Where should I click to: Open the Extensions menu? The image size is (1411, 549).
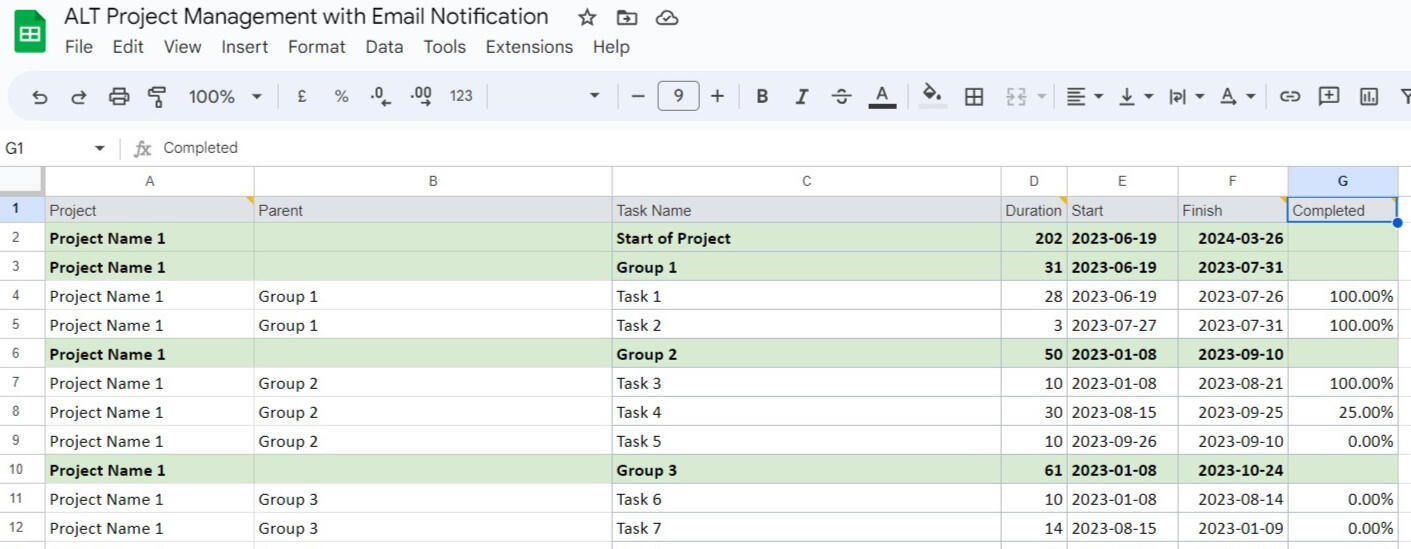pos(529,47)
